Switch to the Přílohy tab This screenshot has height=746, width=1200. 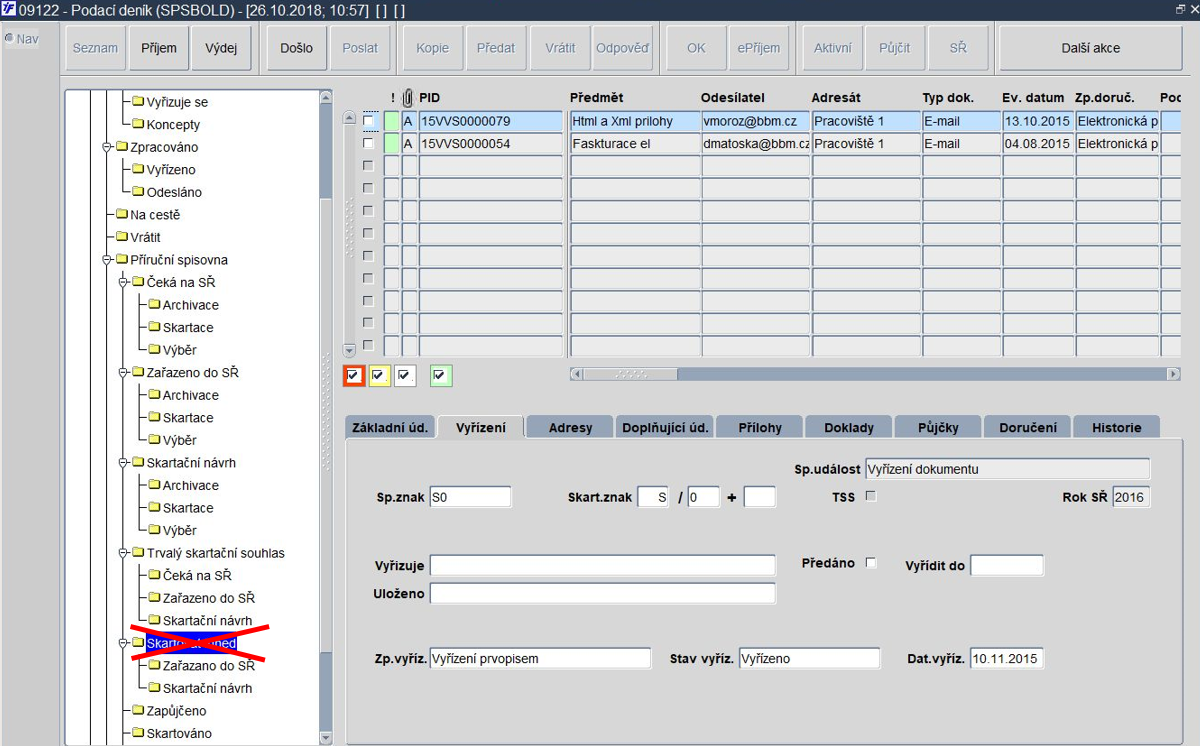click(x=760, y=427)
